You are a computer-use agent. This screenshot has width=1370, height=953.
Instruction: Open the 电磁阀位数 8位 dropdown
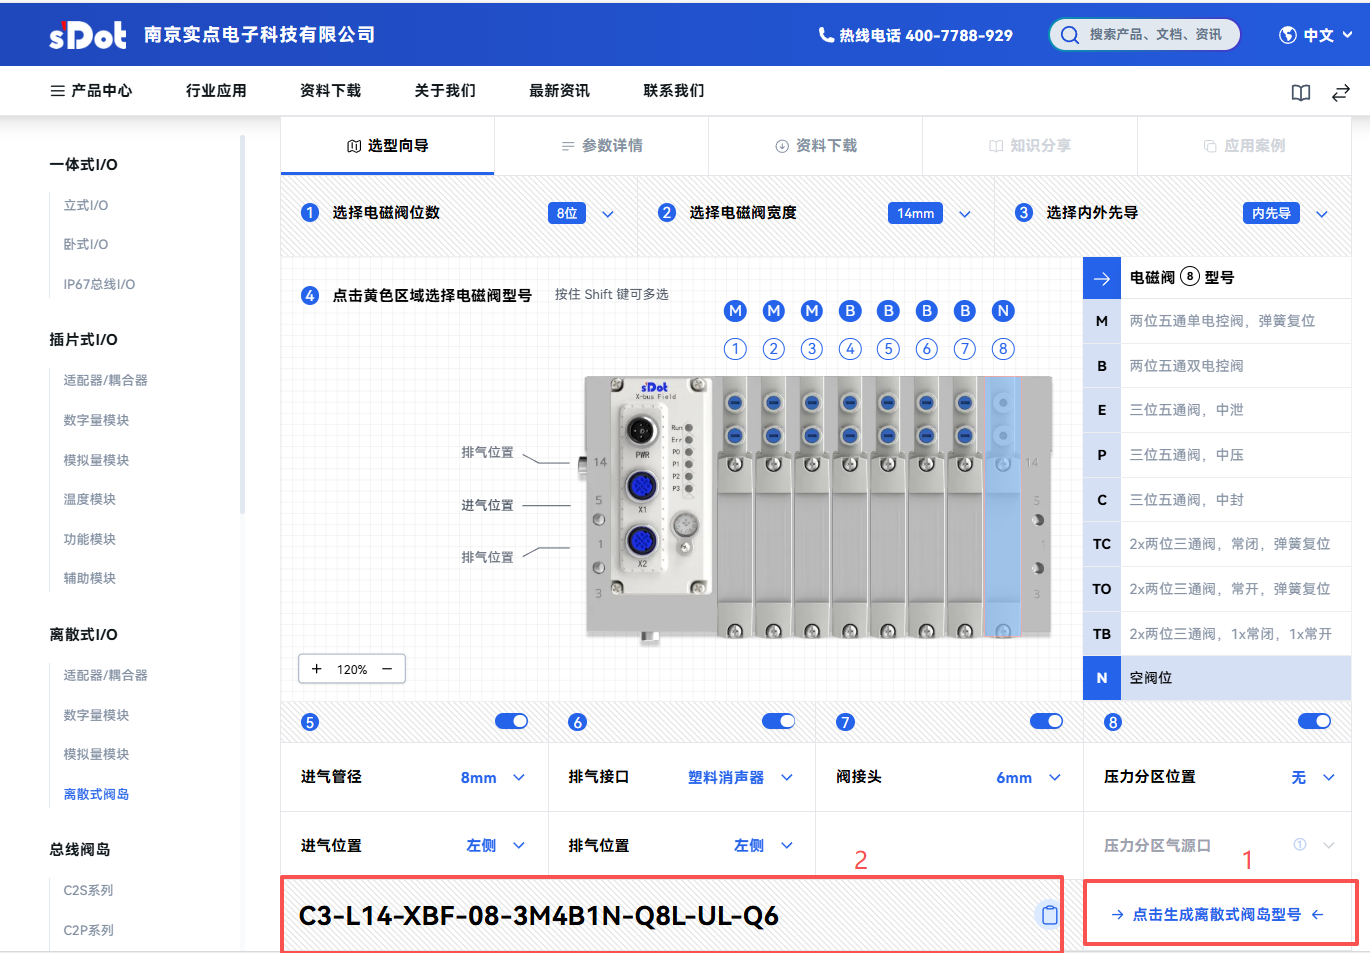click(581, 213)
